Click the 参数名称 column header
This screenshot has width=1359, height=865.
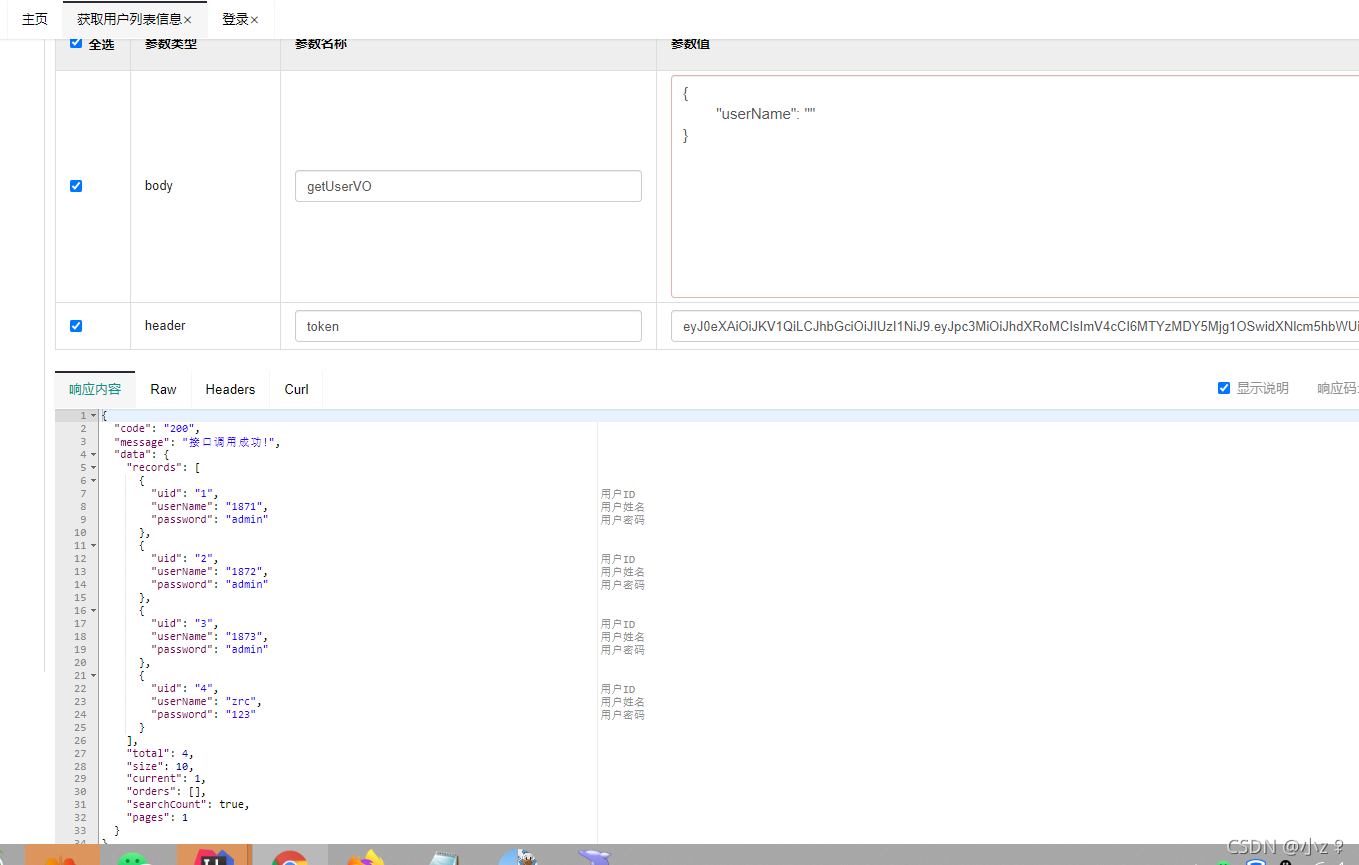[321, 44]
